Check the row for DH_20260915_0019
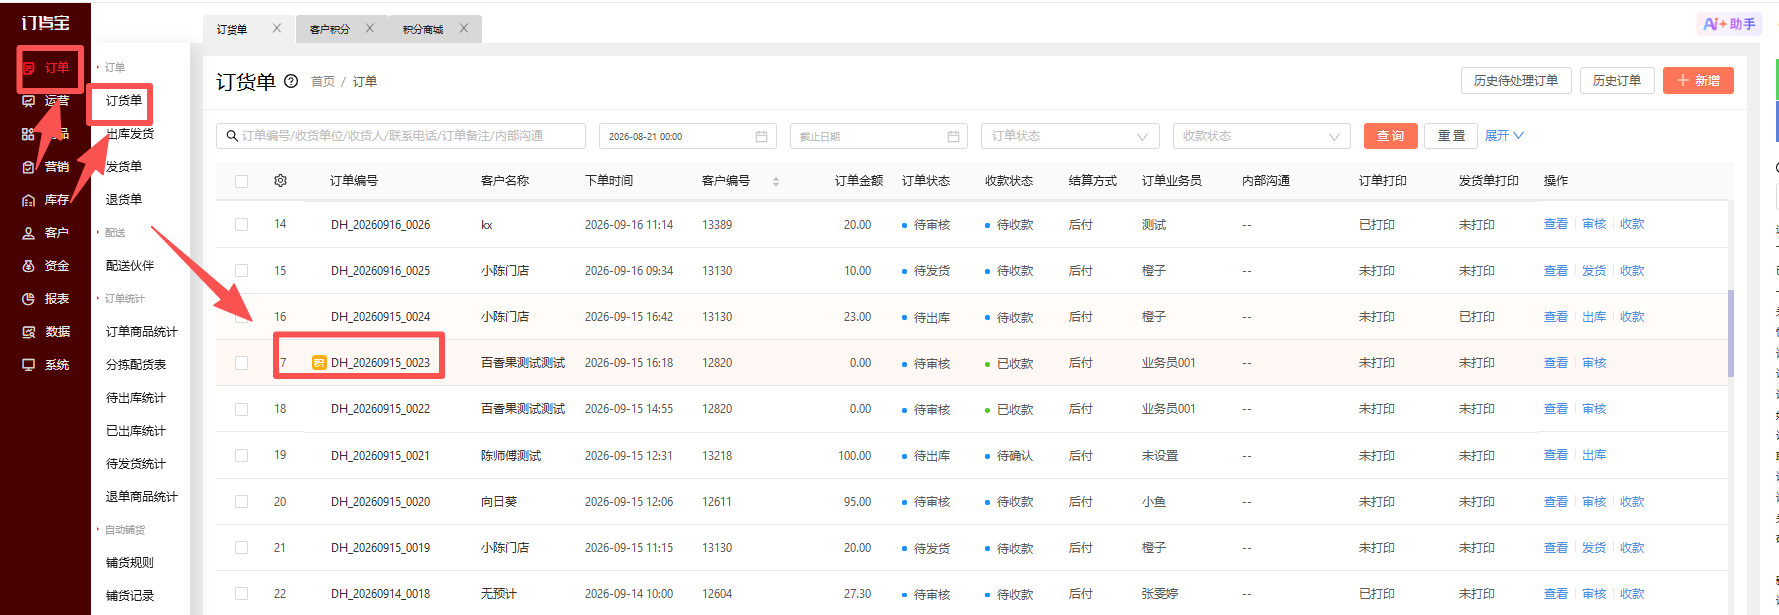The height and width of the screenshot is (615, 1779). coord(241,548)
